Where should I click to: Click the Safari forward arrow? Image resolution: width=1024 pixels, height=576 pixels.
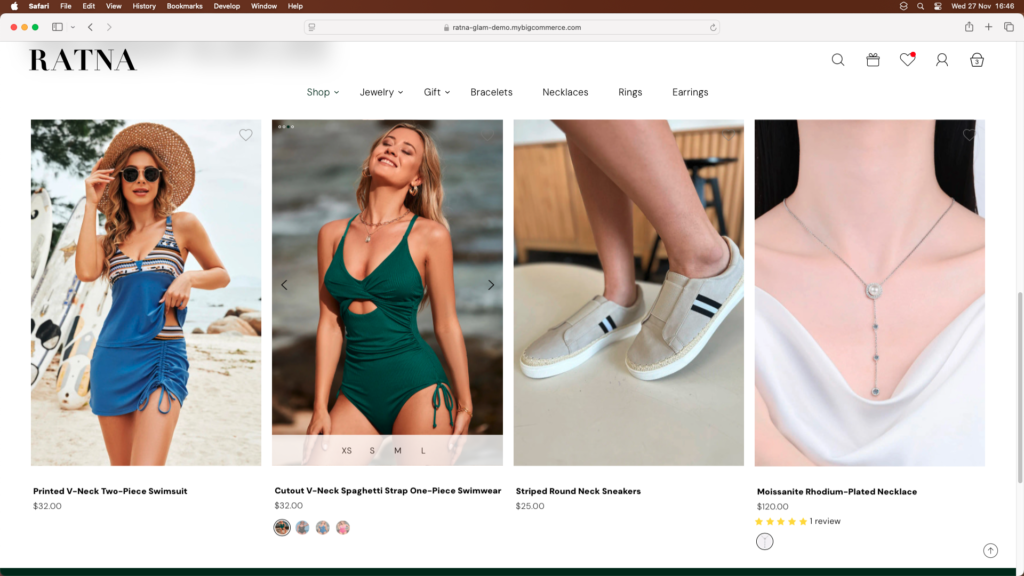109,27
